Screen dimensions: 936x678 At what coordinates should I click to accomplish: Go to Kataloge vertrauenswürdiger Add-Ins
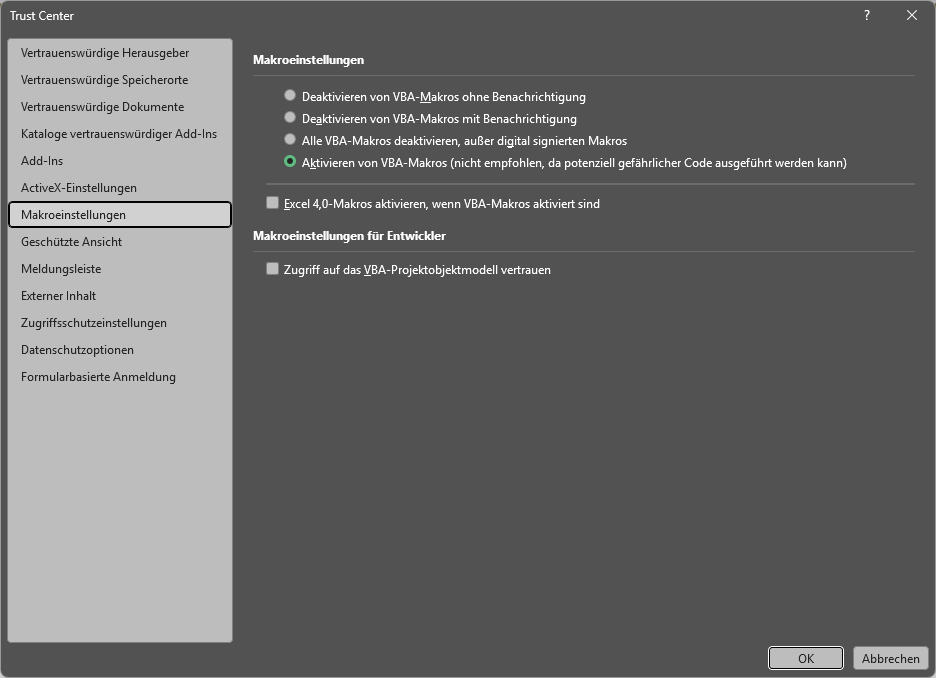coord(120,134)
